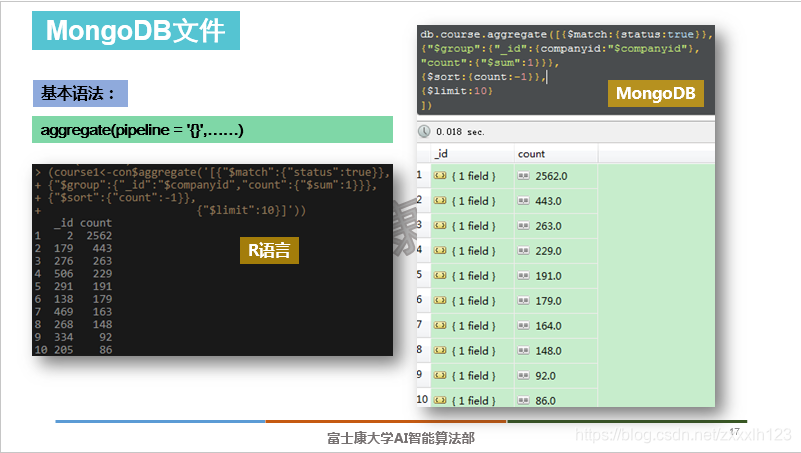Click the db.course.aggregate query line

pos(566,34)
